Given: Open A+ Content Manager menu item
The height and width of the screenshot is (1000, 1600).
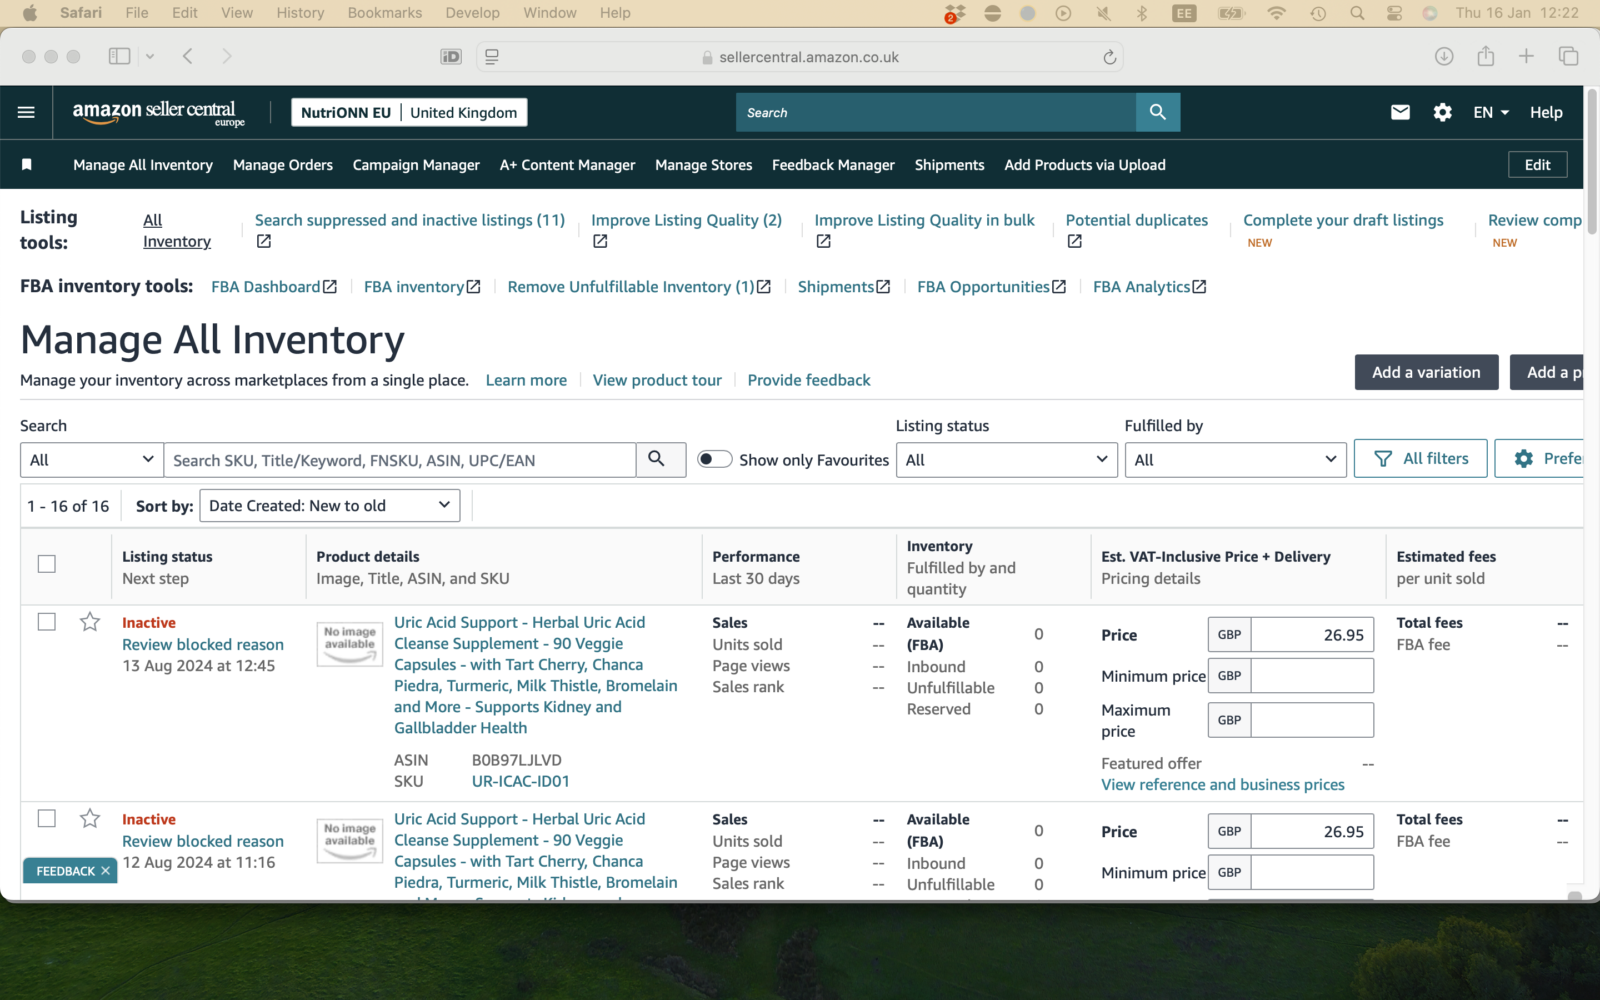Looking at the screenshot, I should [x=567, y=165].
